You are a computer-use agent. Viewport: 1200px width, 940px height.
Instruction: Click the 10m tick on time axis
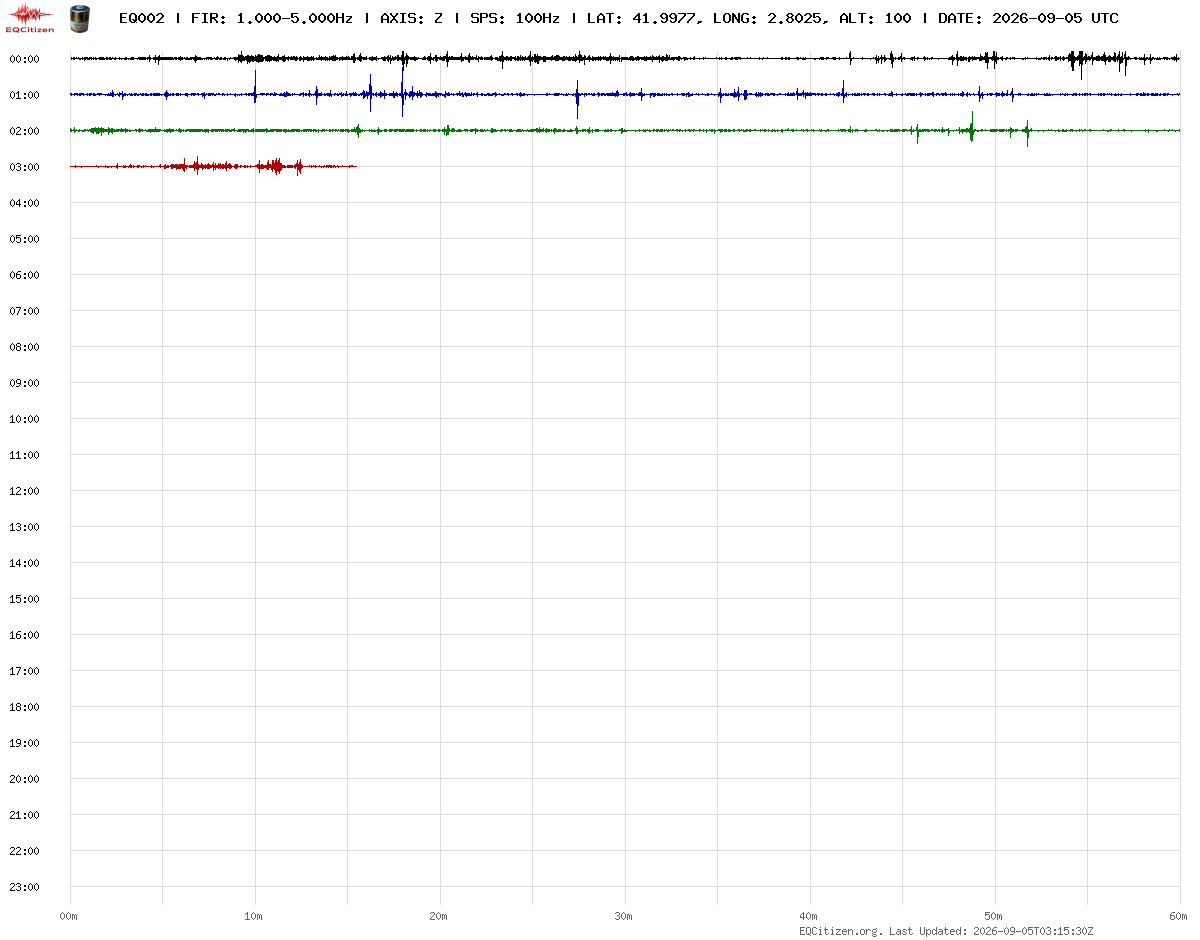(x=254, y=916)
